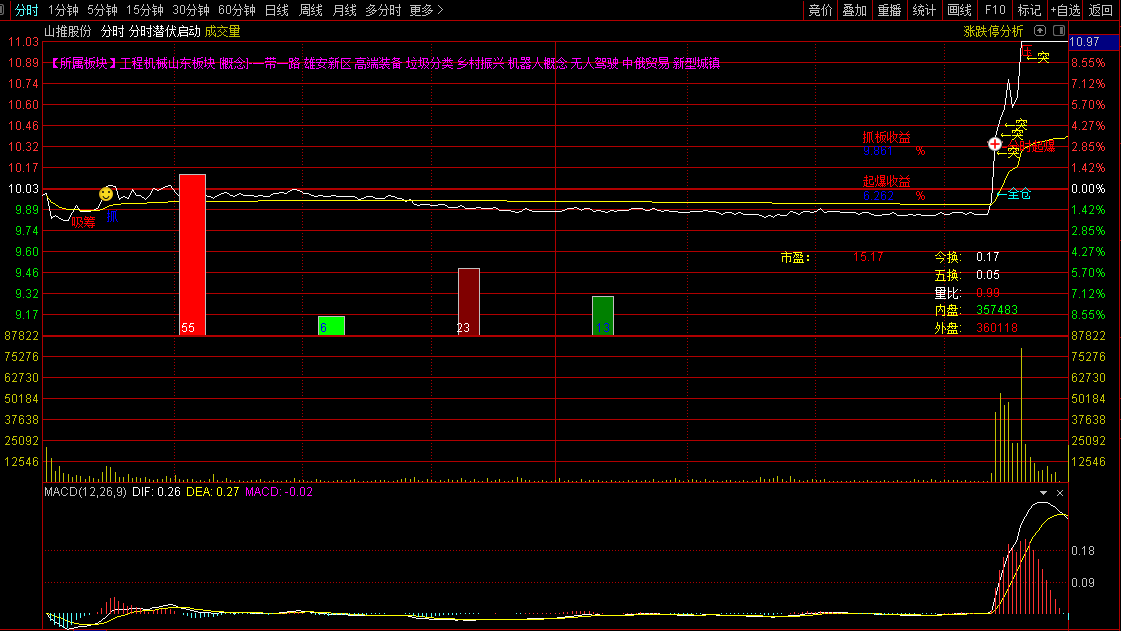
Task: Open 涨跌停分析 limit analysis link
Action: click(x=993, y=31)
